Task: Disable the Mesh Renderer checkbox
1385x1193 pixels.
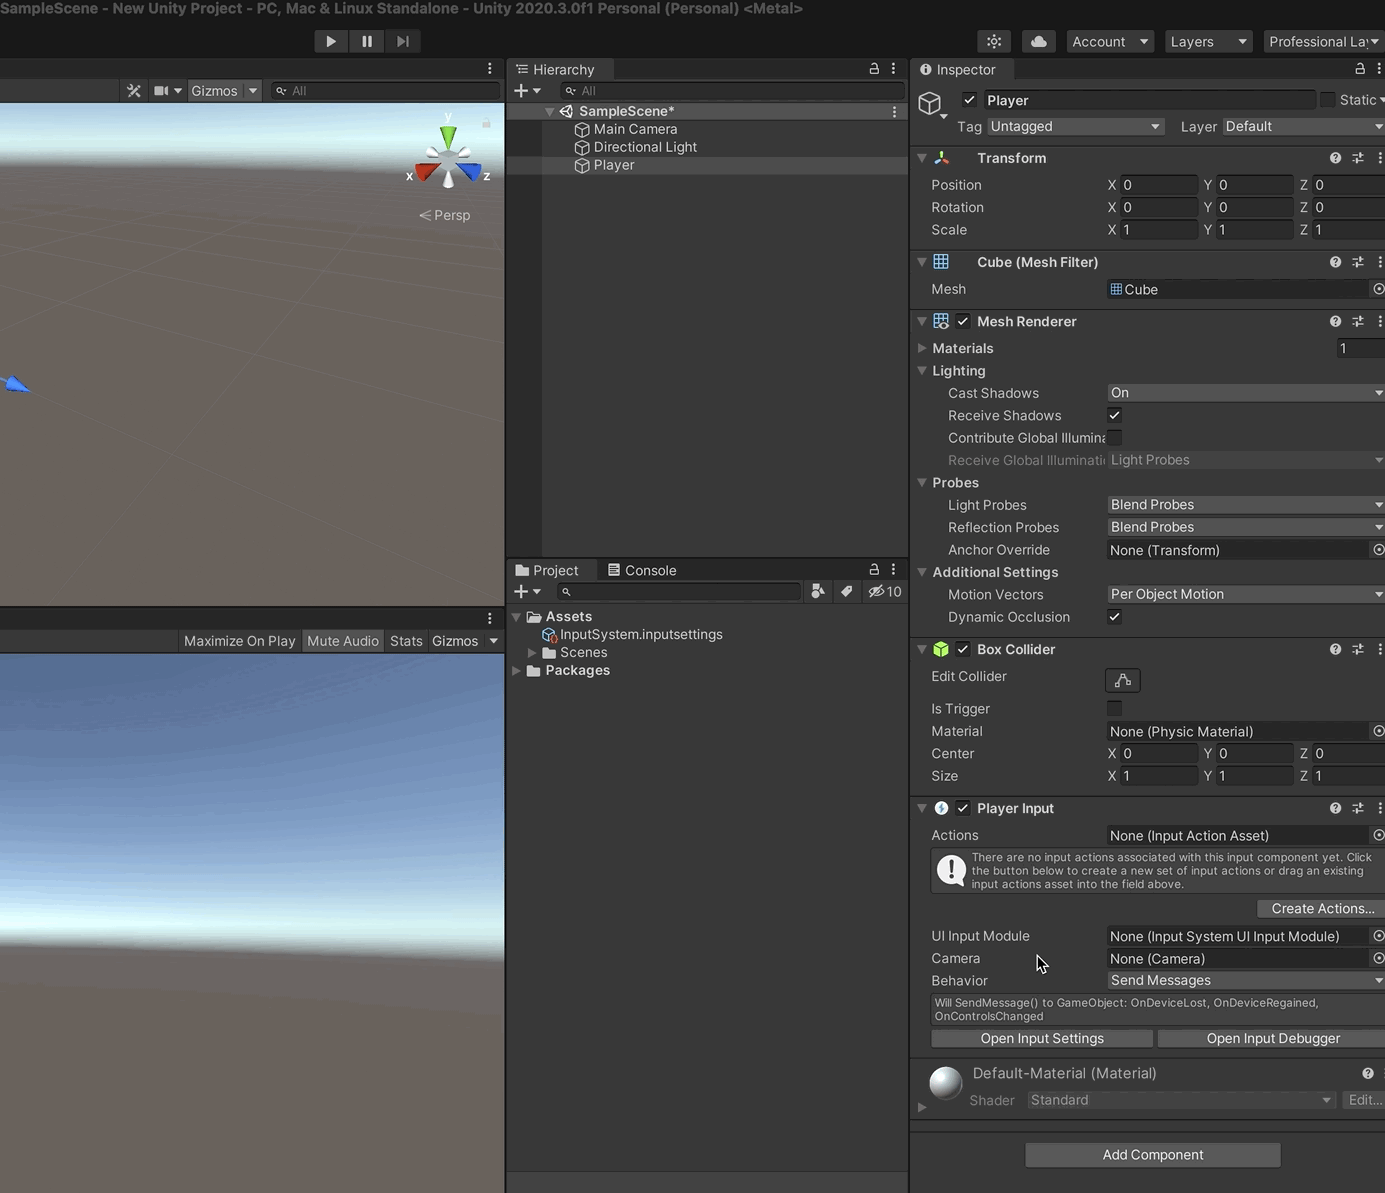Action: (963, 321)
